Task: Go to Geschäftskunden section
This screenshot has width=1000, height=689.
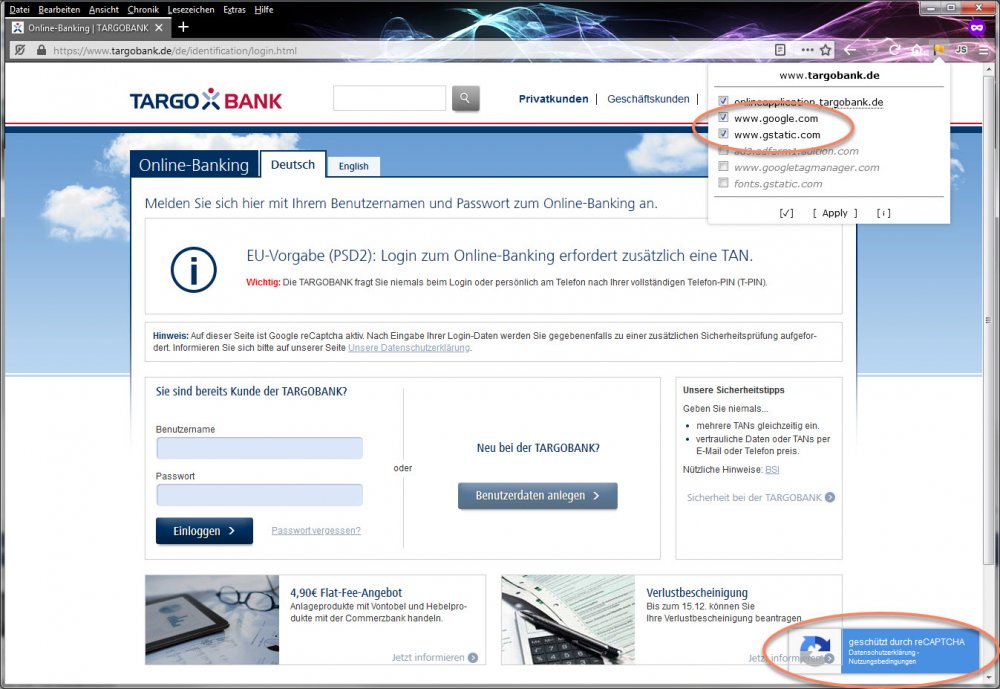Action: tap(648, 99)
